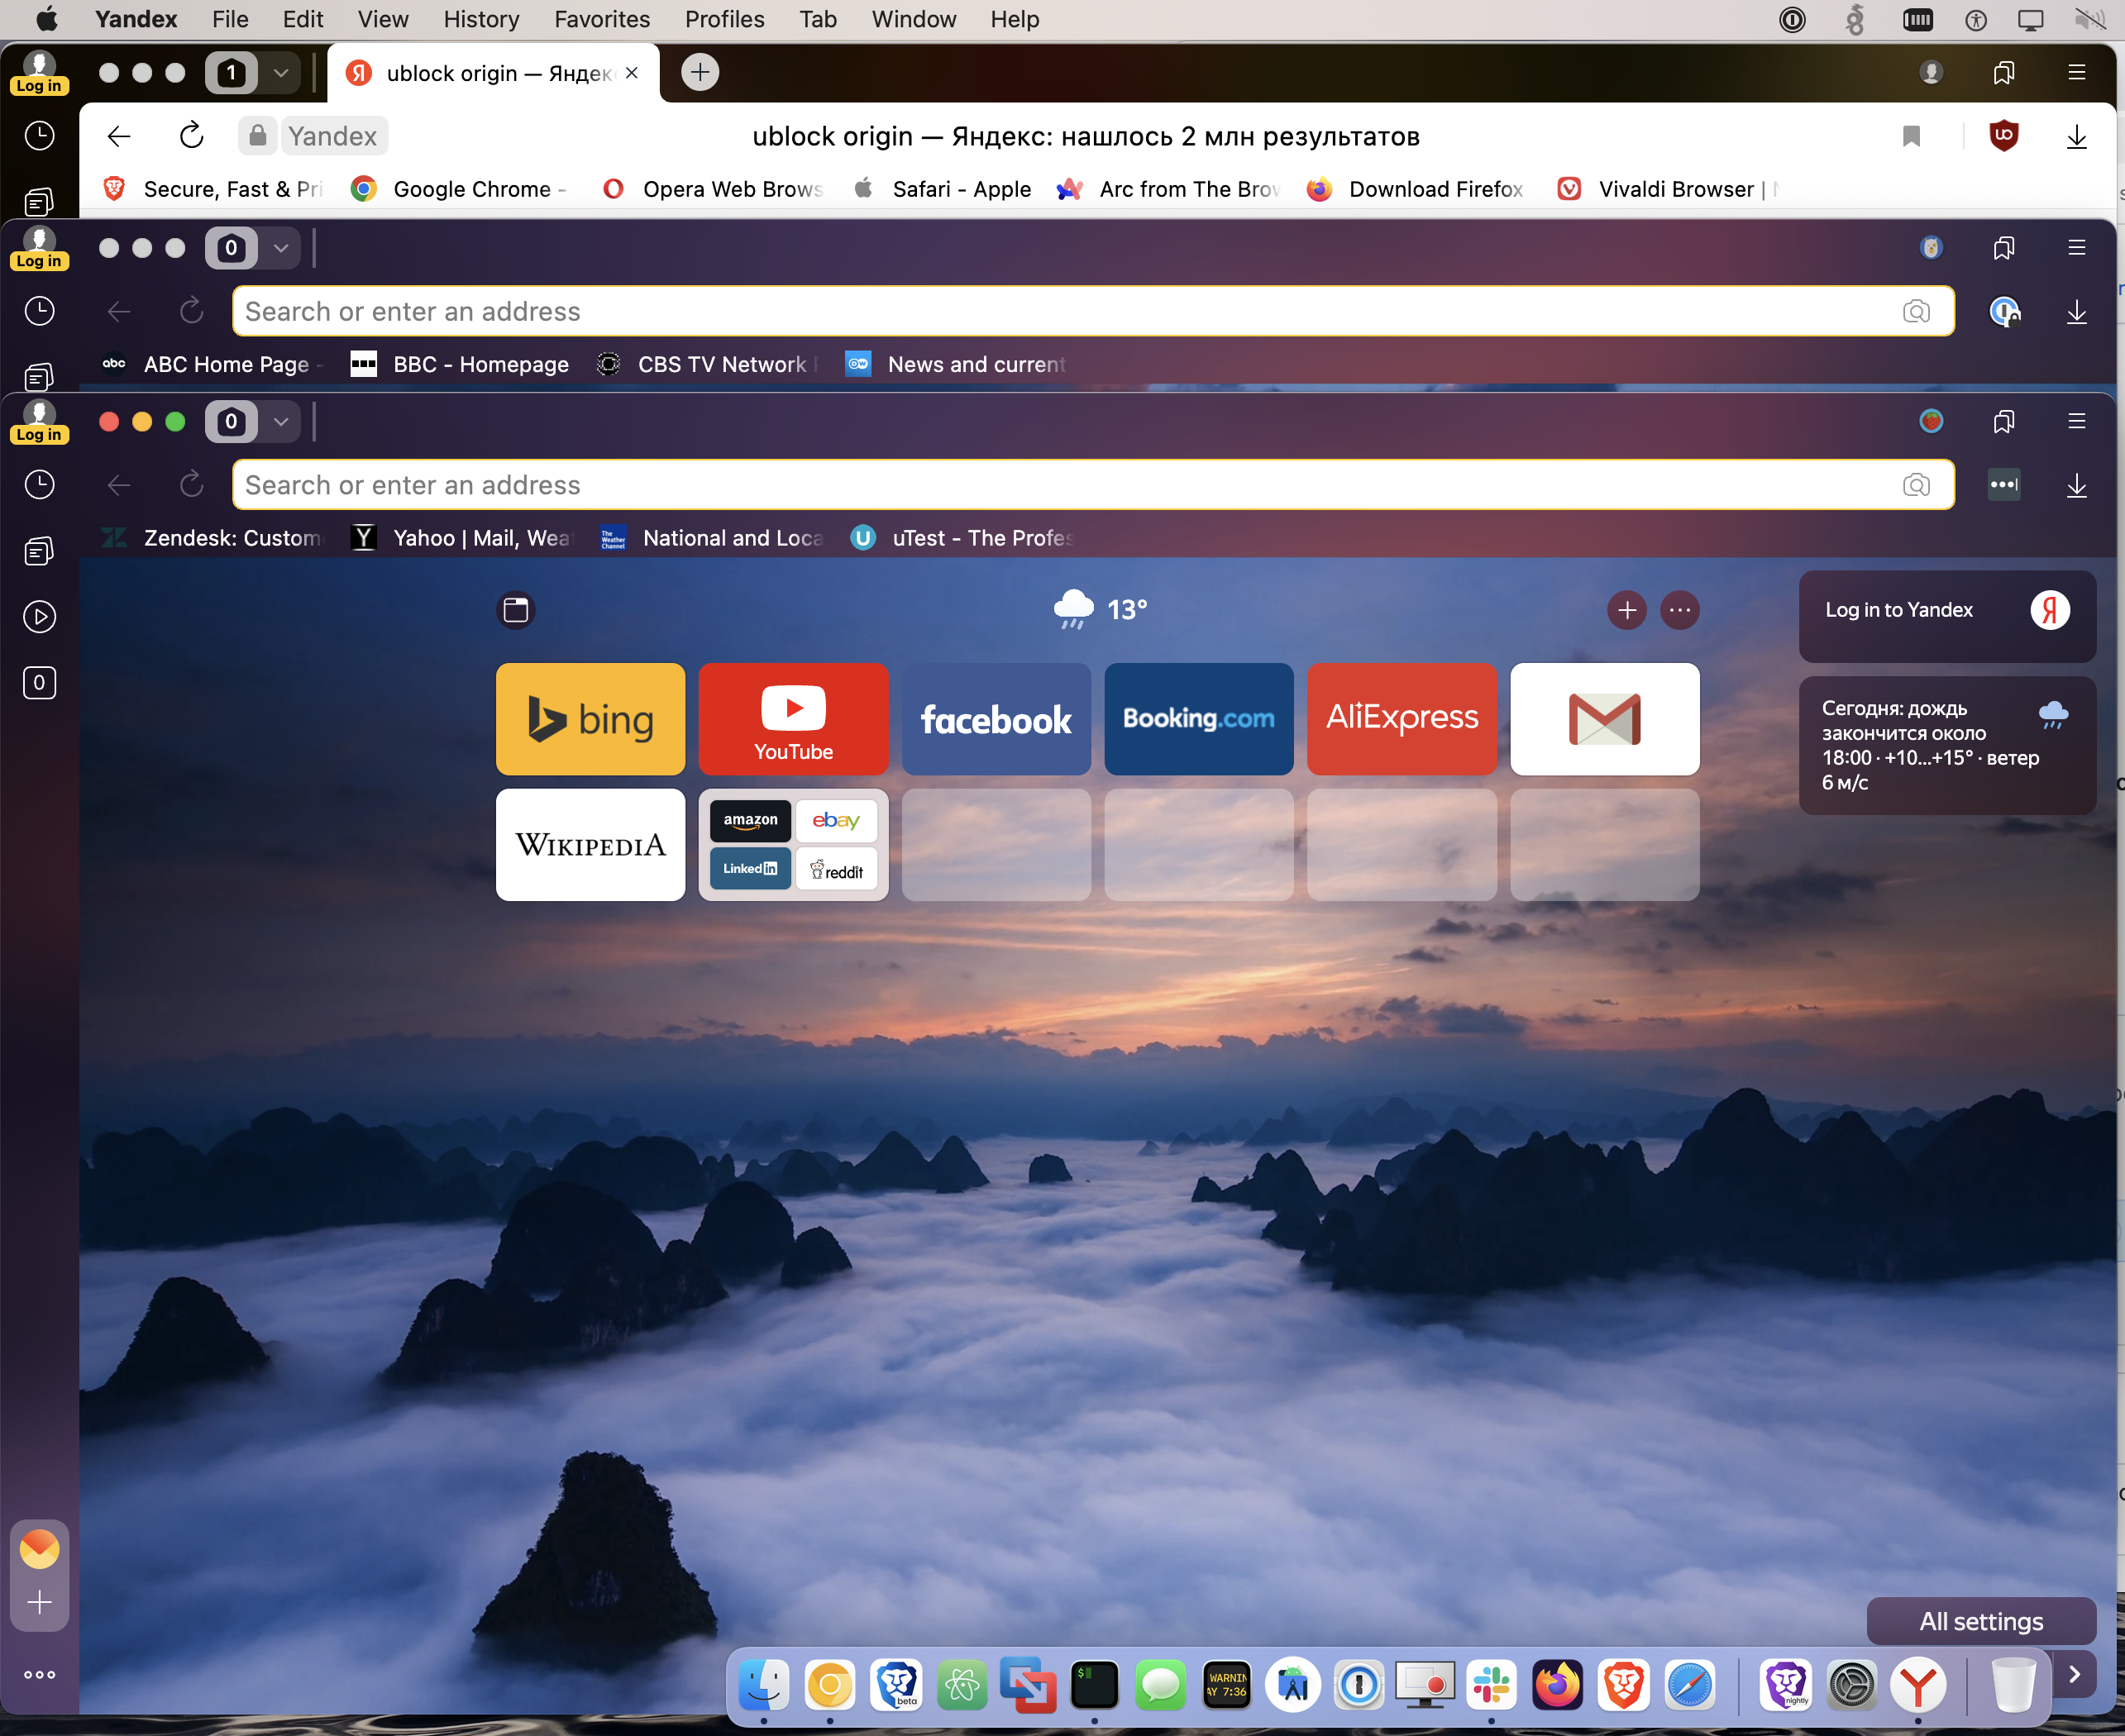Expand tab list chevron in front window
The width and height of the screenshot is (2125, 1736).
[281, 421]
